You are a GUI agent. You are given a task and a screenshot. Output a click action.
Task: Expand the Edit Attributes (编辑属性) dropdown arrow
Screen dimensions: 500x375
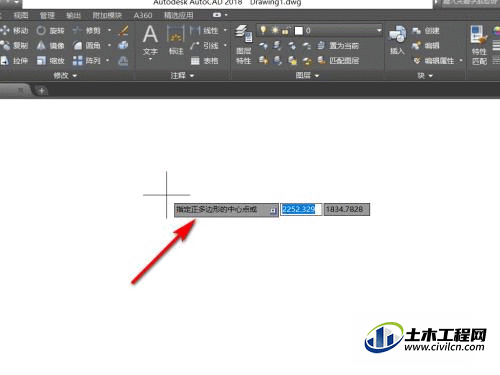click(461, 61)
